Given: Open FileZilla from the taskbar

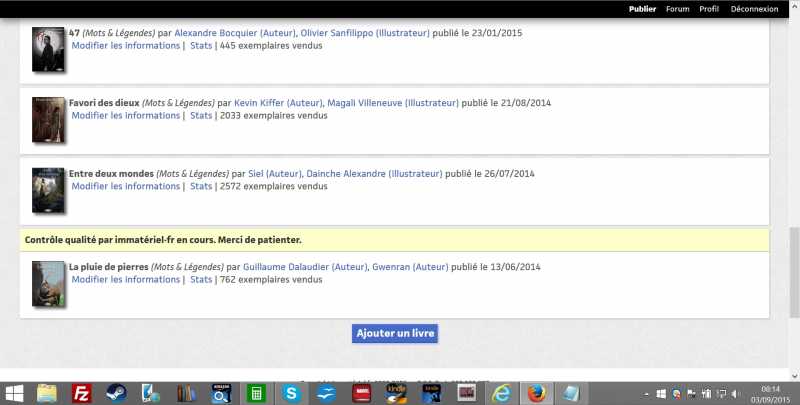Looking at the screenshot, I should tap(82, 393).
